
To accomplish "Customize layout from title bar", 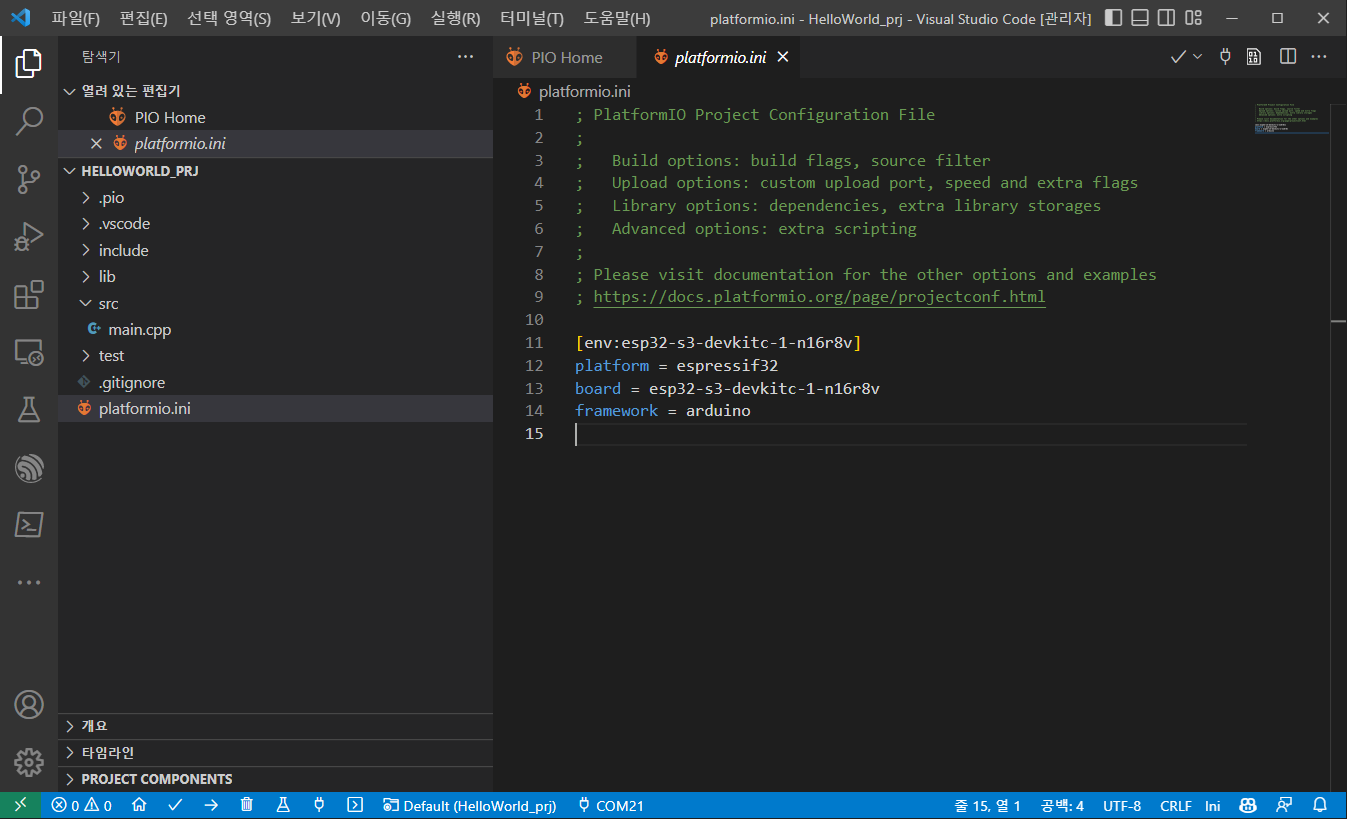I will coord(1192,18).
